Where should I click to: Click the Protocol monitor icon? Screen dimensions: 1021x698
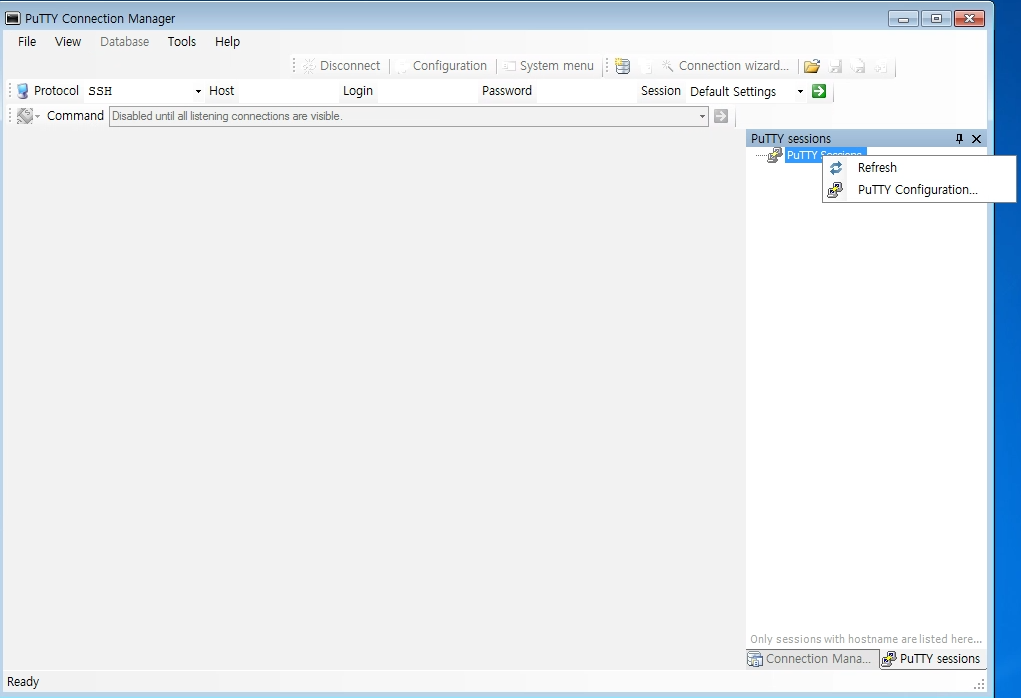pyautogui.click(x=23, y=91)
